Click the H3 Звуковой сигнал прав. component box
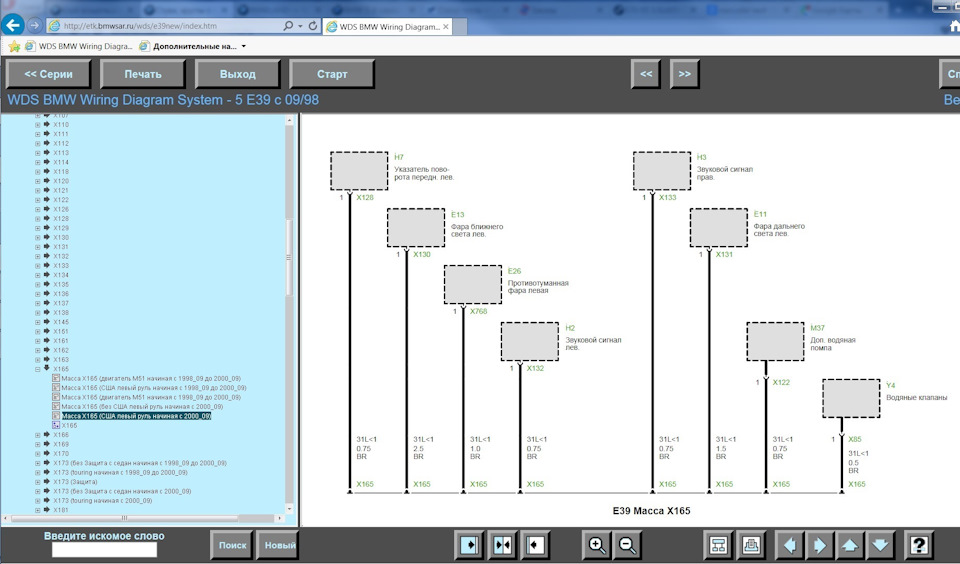Screen dimensions: 960x564 (x=662, y=171)
